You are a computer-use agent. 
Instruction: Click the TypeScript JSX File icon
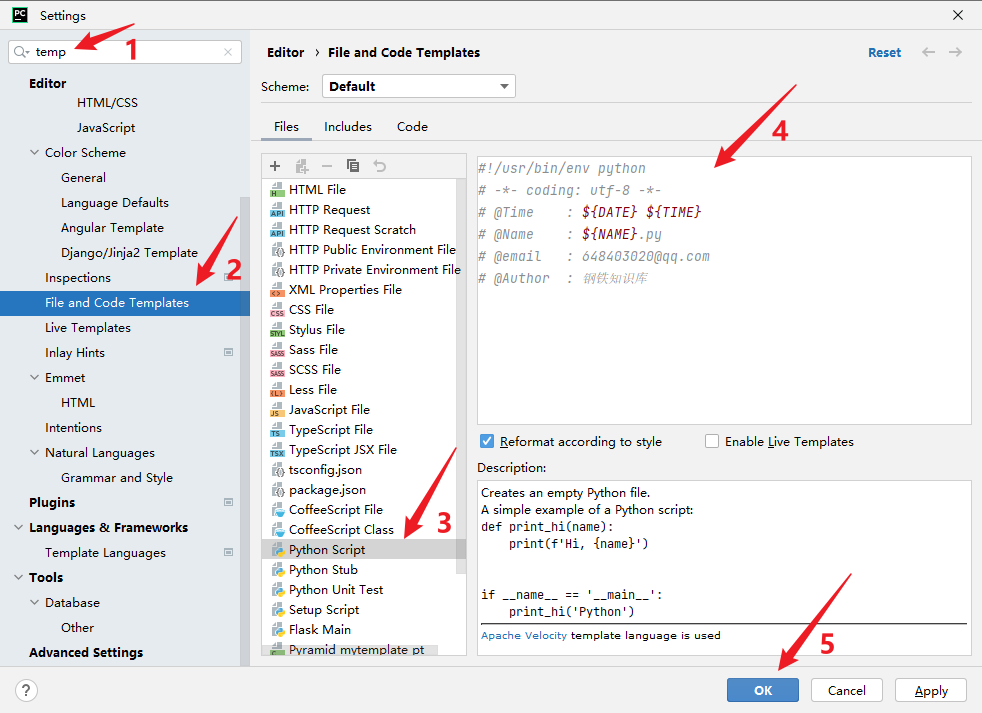(x=277, y=450)
